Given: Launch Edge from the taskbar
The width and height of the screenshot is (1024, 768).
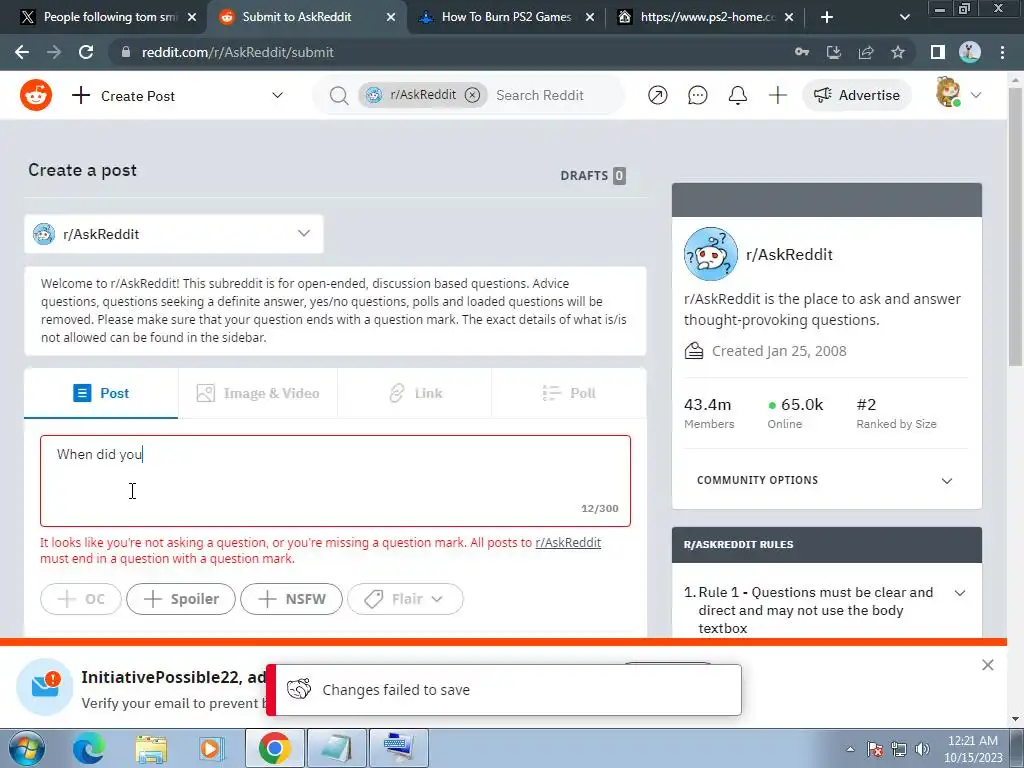Looking at the screenshot, I should (x=88, y=748).
